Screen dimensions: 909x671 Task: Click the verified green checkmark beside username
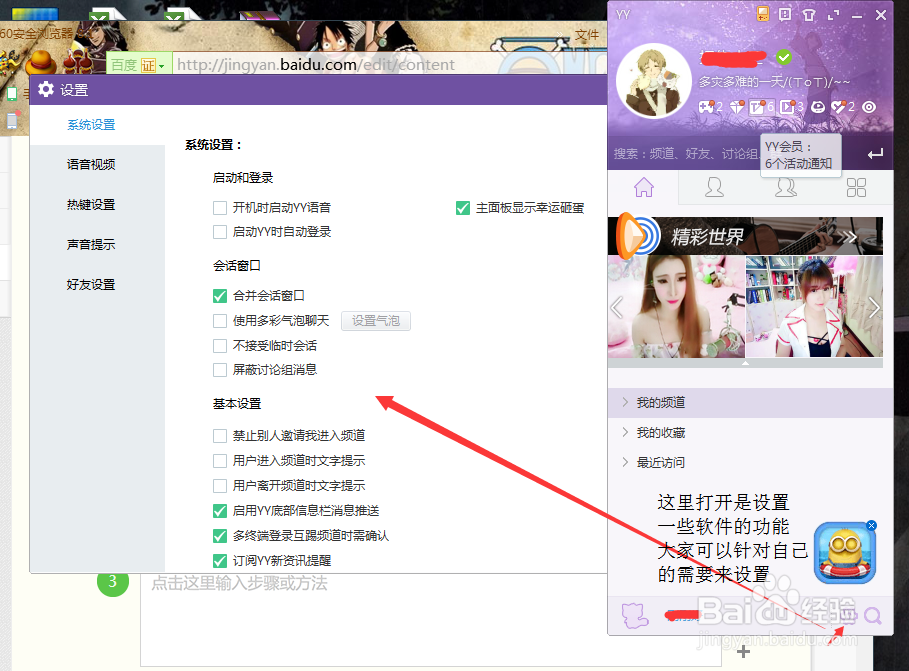(784, 57)
